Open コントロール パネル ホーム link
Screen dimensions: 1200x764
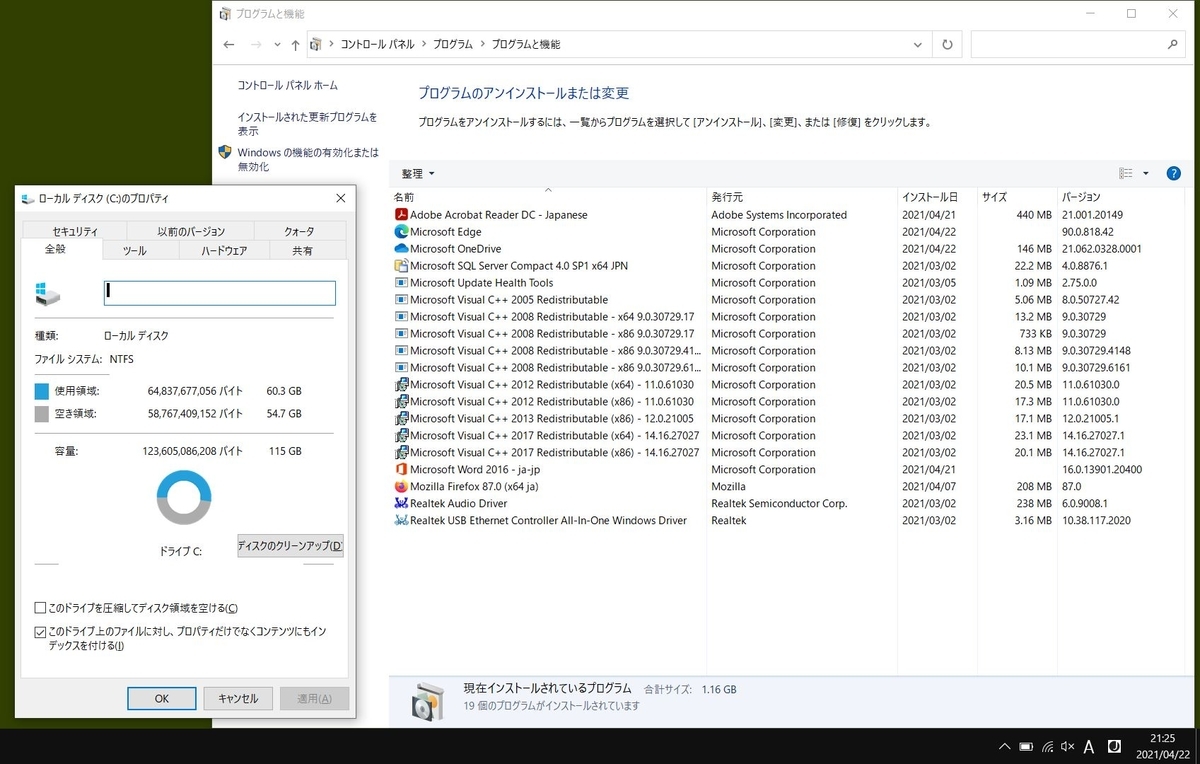click(287, 86)
